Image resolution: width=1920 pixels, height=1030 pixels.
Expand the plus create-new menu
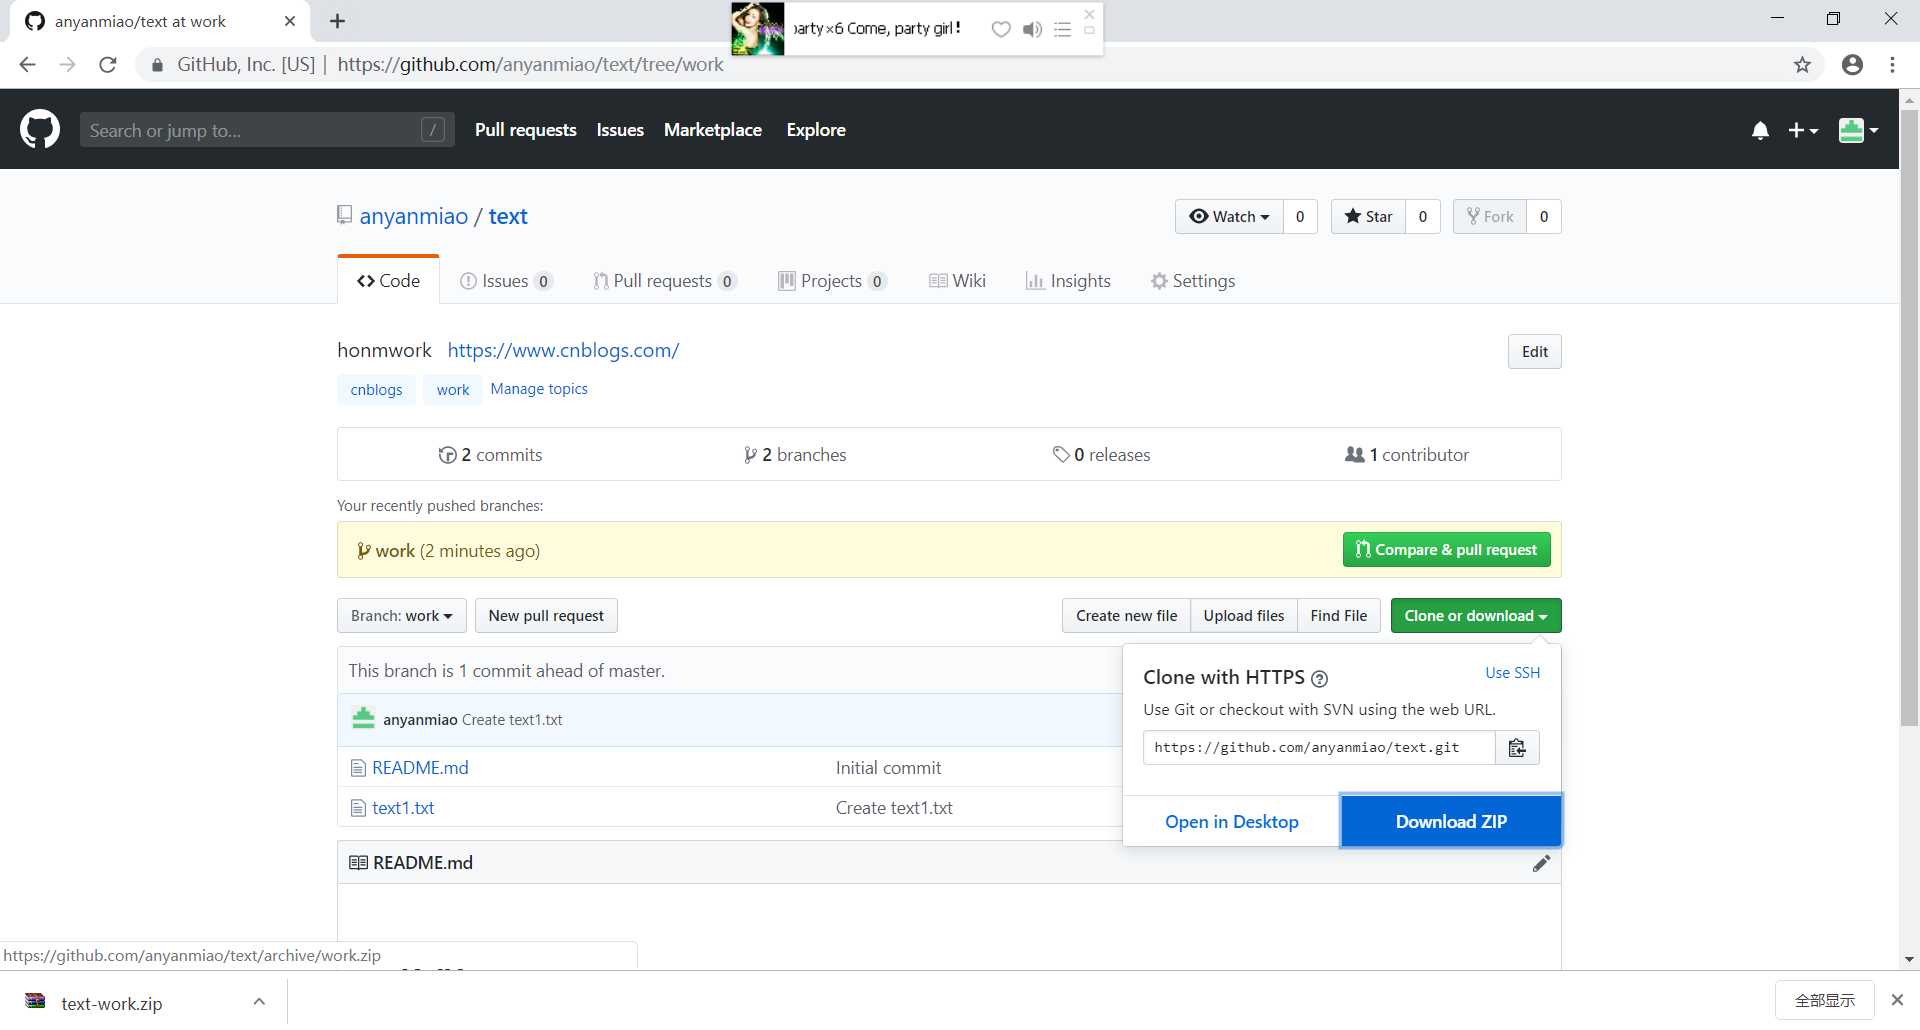pyautogui.click(x=1803, y=130)
